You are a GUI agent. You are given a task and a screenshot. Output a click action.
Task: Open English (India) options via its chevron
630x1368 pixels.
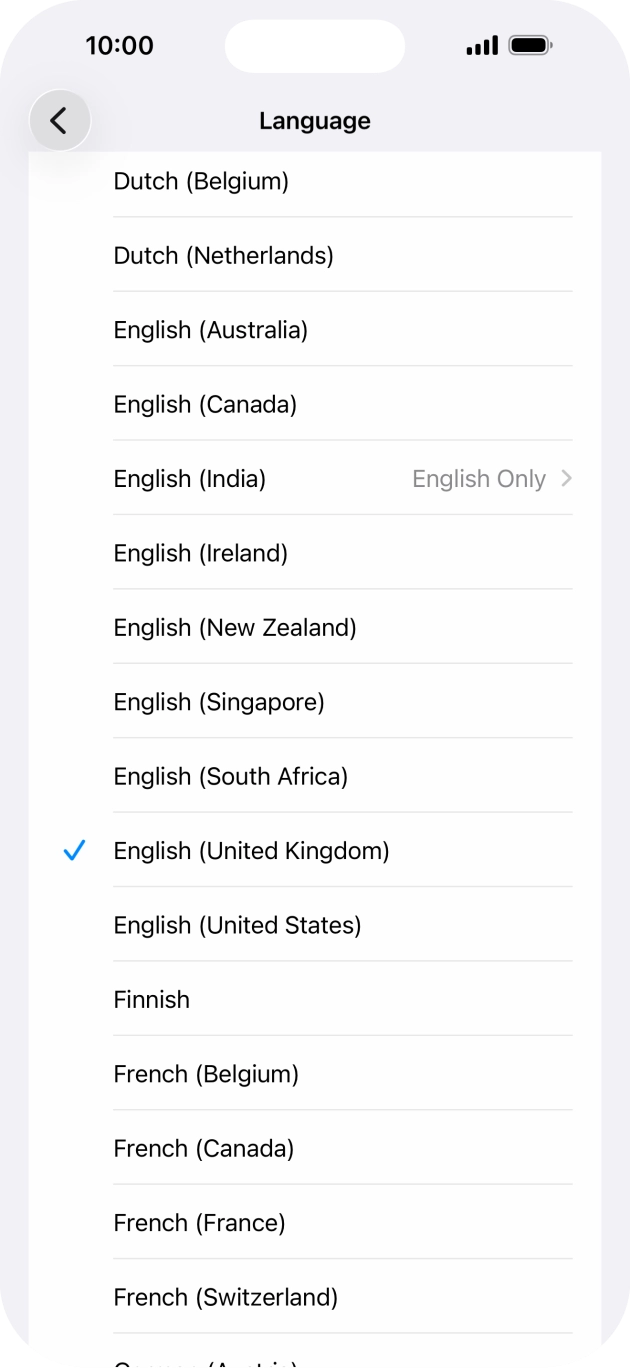tap(566, 479)
